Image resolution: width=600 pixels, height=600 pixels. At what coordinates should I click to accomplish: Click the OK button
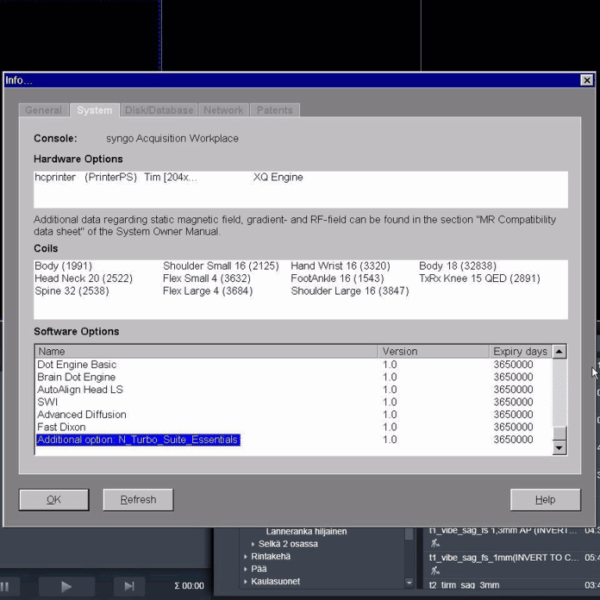[54, 499]
